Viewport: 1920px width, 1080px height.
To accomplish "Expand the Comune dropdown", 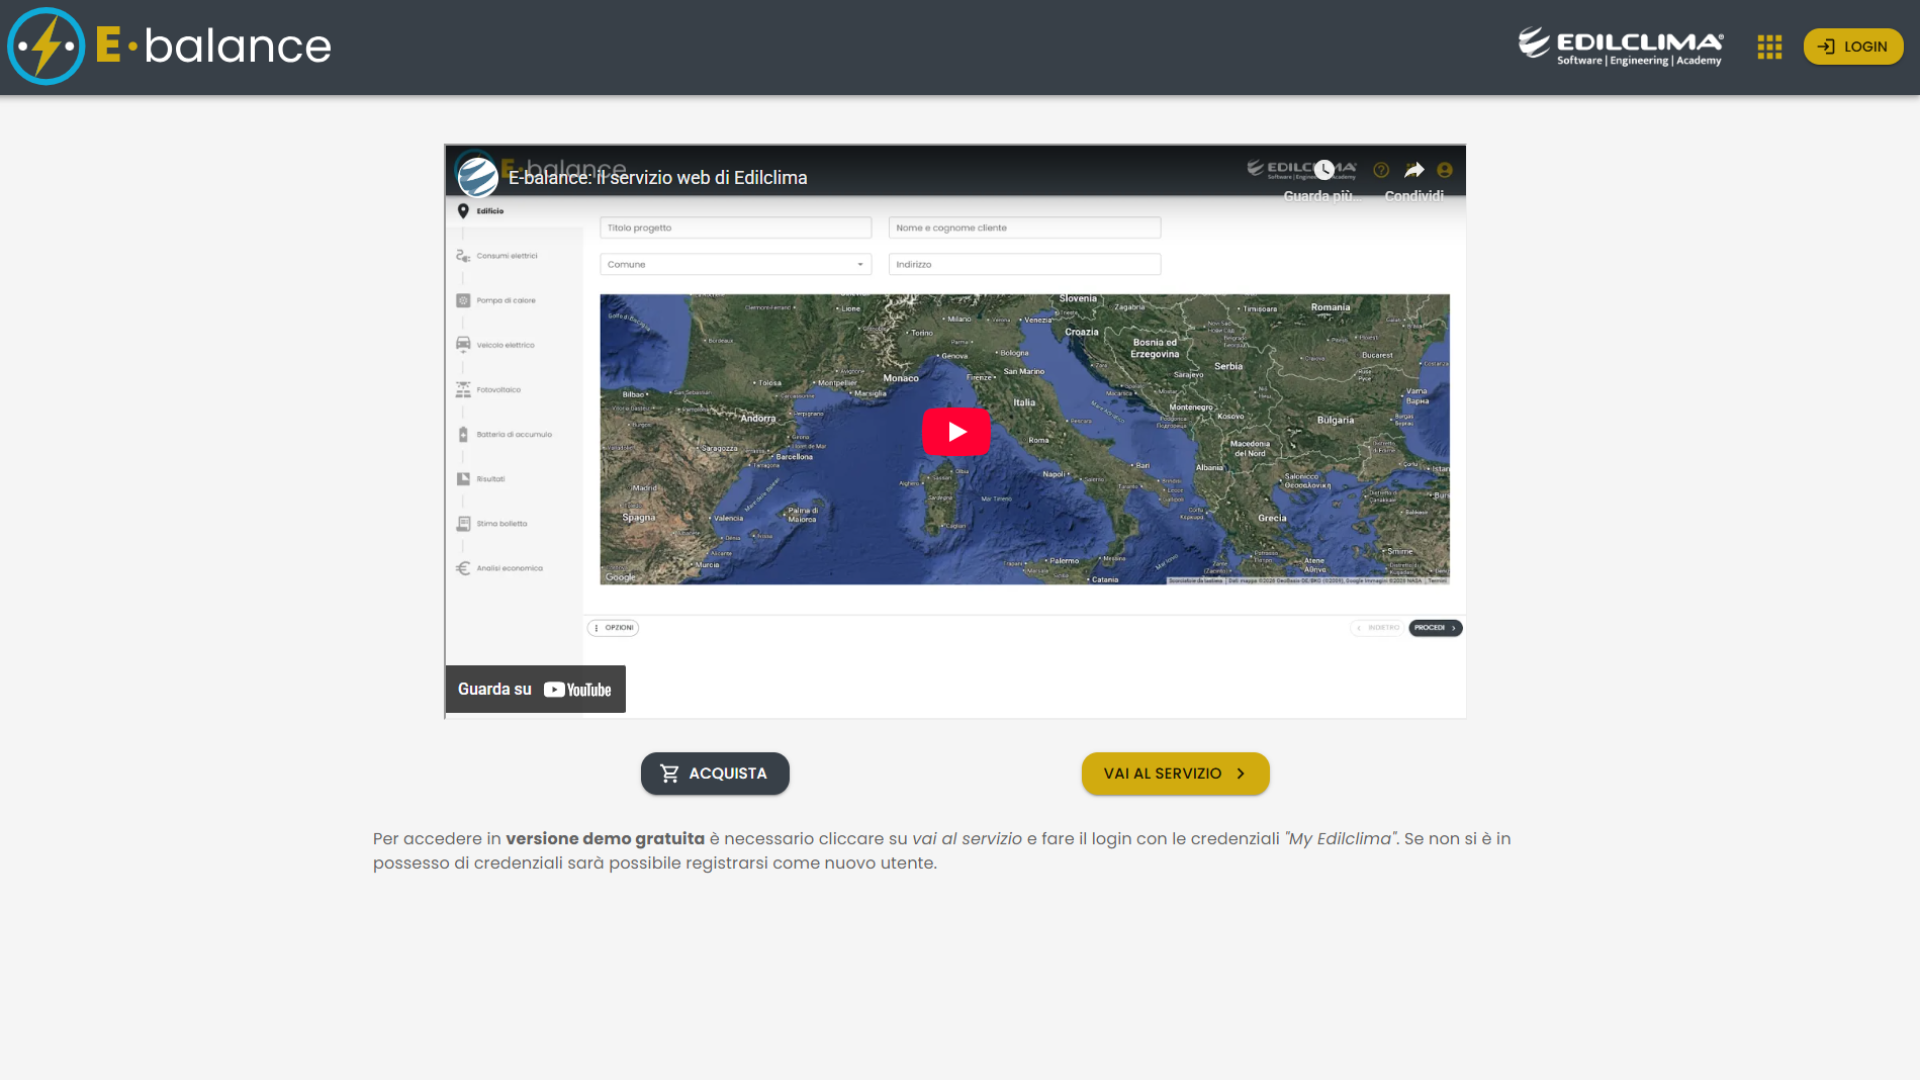I will pyautogui.click(x=735, y=264).
